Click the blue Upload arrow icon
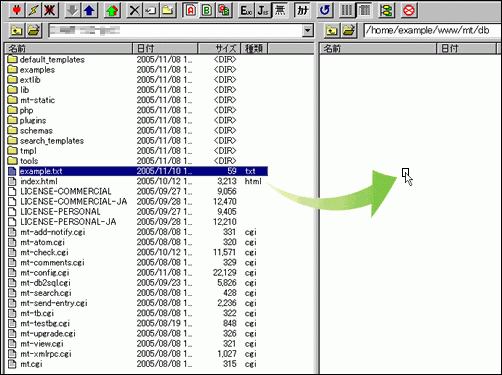The height and width of the screenshot is (375, 502). (x=89, y=10)
